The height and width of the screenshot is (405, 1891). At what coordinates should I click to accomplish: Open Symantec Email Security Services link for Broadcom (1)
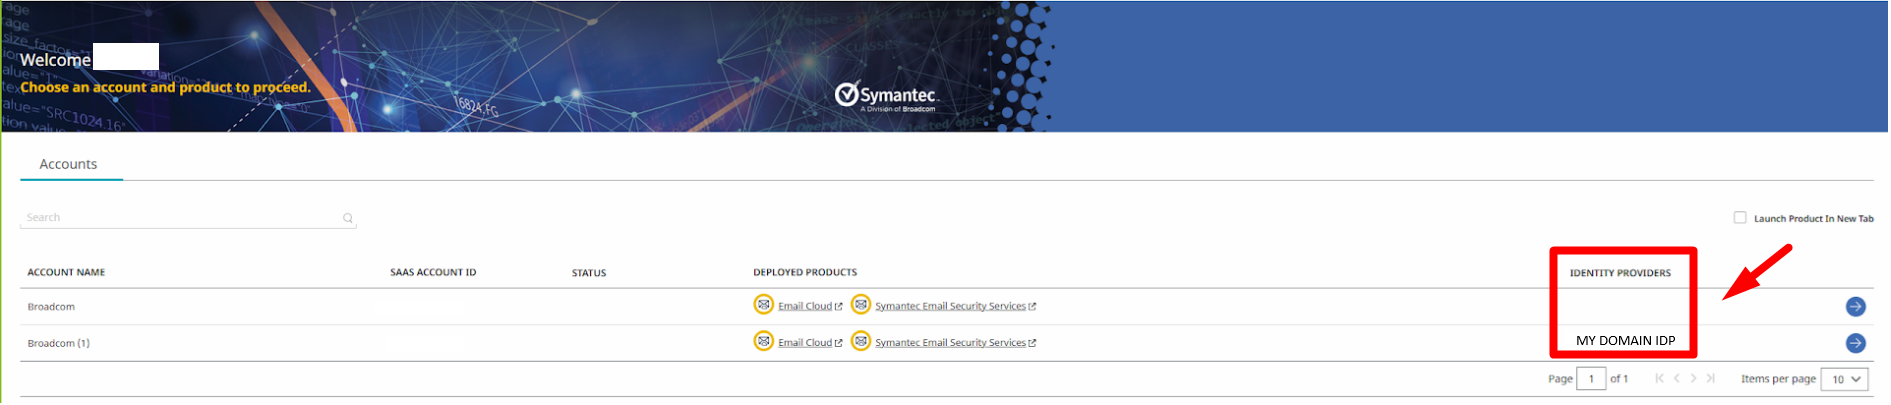coord(950,343)
